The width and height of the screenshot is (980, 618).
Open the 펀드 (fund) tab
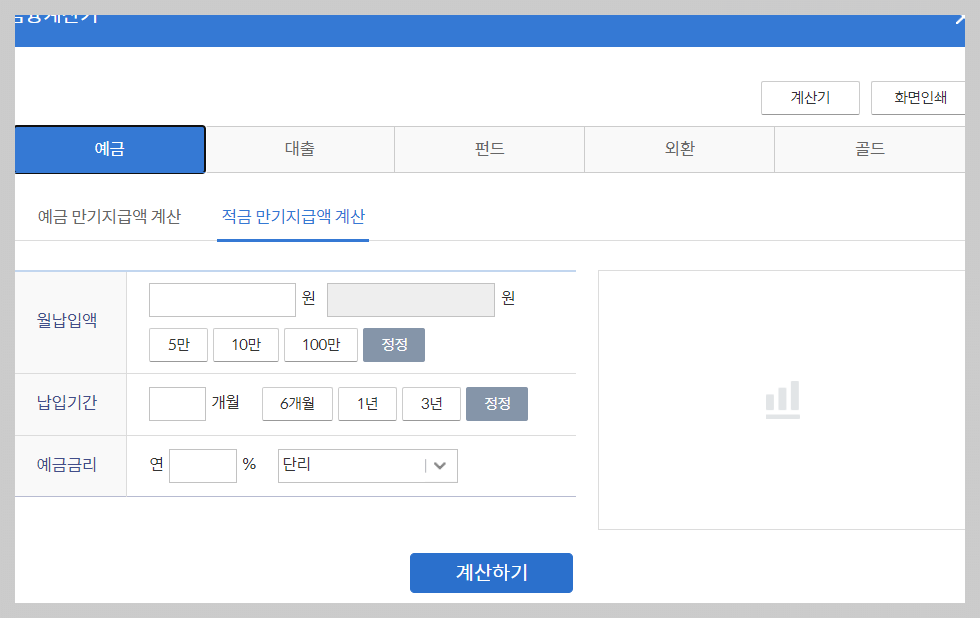489,149
